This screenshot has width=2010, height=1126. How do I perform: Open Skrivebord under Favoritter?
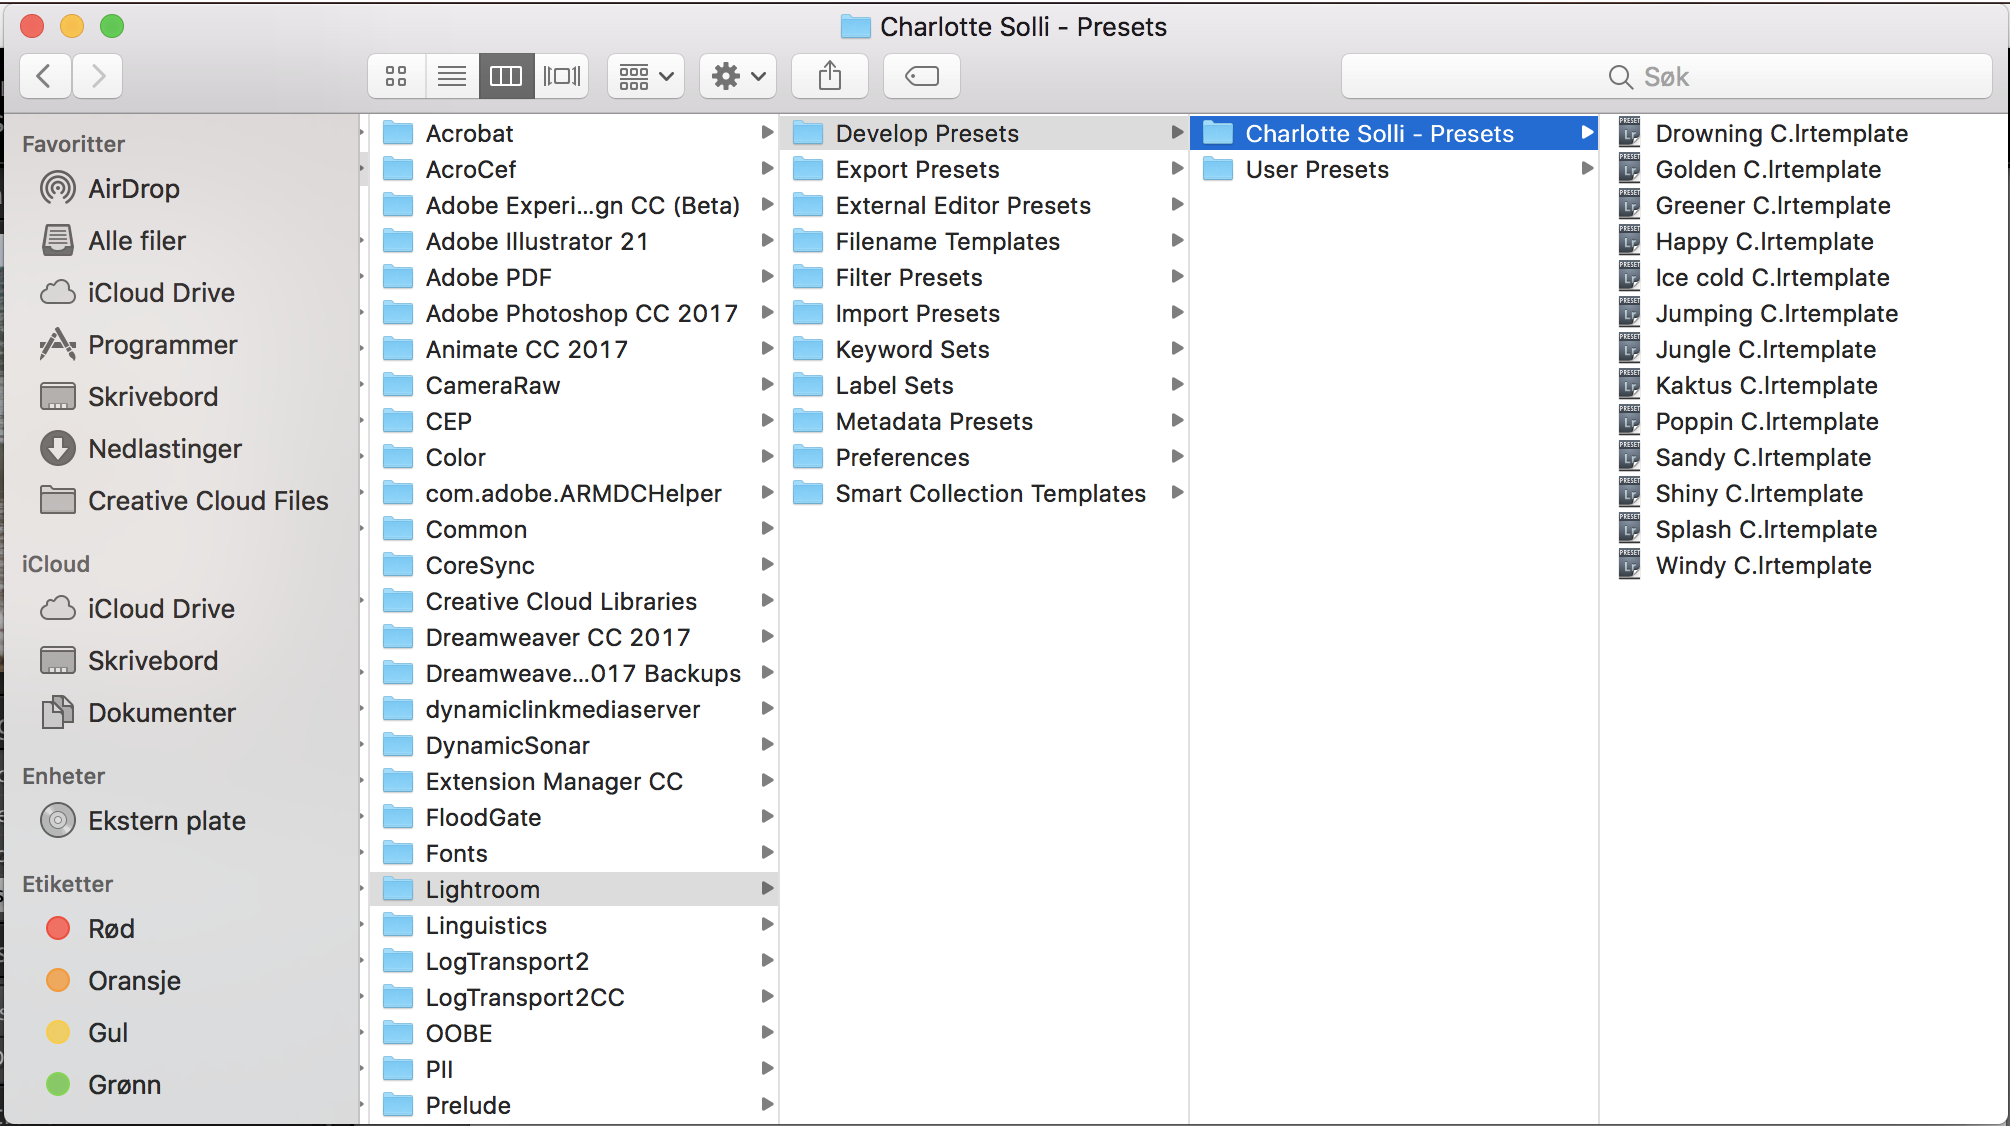[153, 396]
